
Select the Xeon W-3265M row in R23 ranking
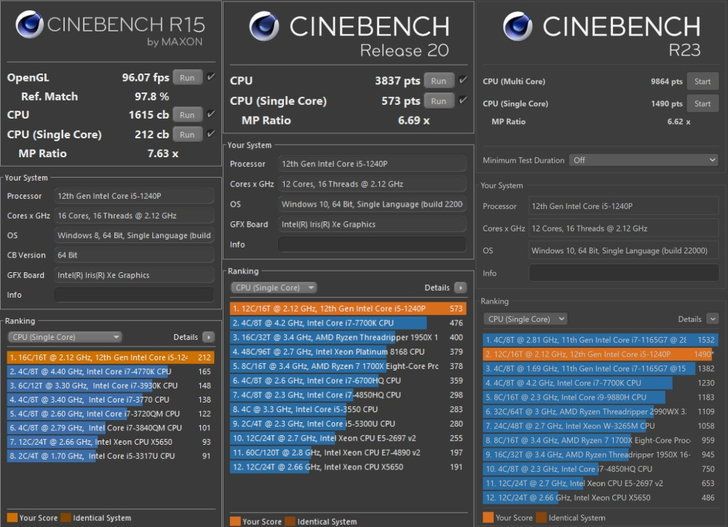click(x=600, y=426)
